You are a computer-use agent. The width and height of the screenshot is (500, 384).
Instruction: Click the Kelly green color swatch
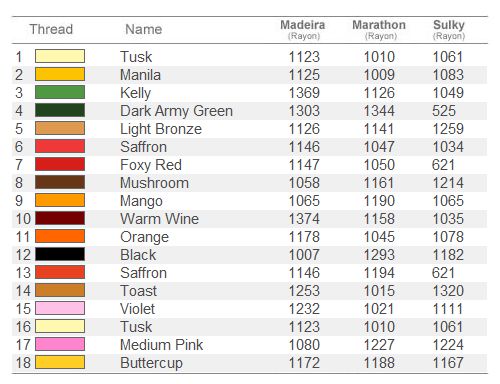click(60, 92)
